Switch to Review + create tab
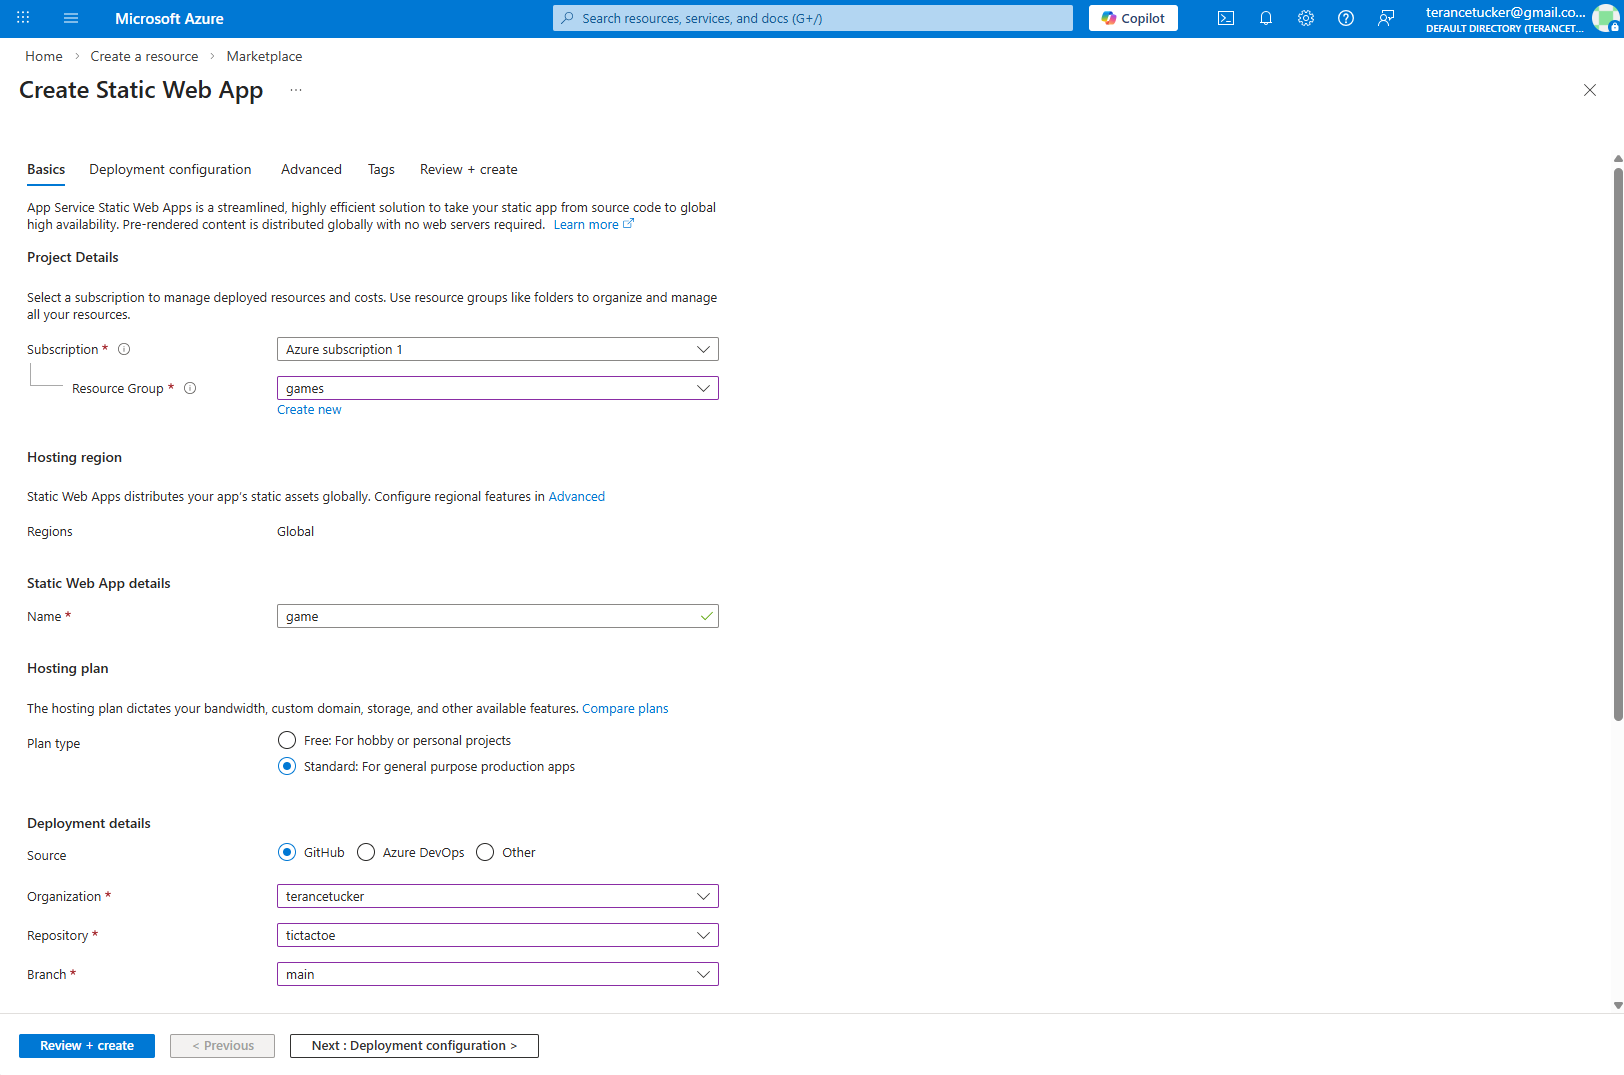The width and height of the screenshot is (1624, 1075). pos(469,169)
